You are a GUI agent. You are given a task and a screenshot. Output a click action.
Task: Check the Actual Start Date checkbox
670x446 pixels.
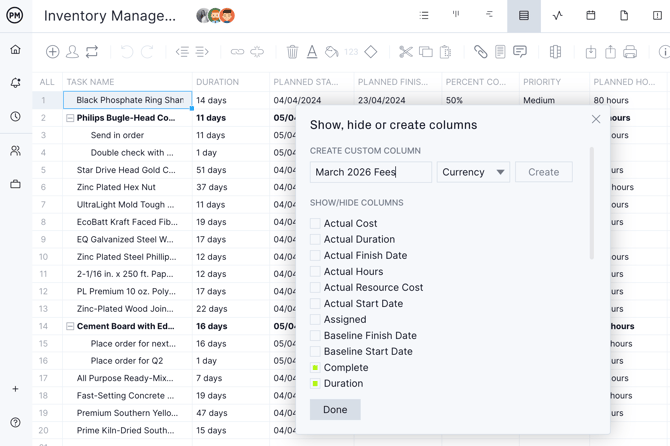(315, 303)
